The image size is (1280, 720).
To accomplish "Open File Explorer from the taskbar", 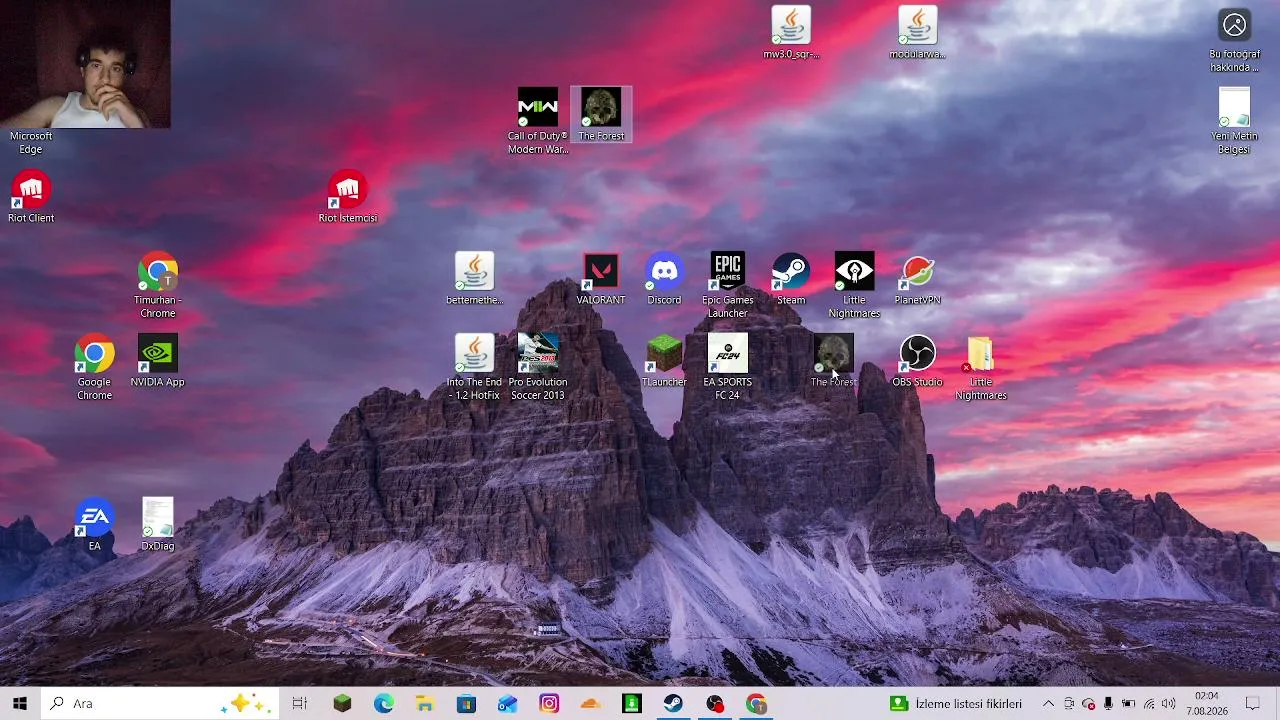I will 425,704.
